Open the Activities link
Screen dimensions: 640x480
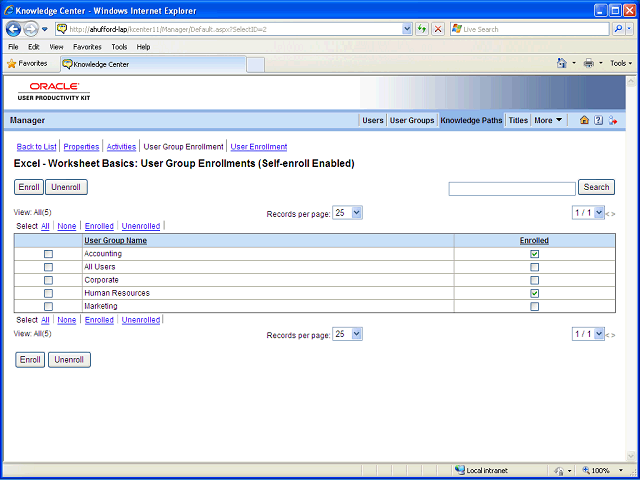pos(121,147)
